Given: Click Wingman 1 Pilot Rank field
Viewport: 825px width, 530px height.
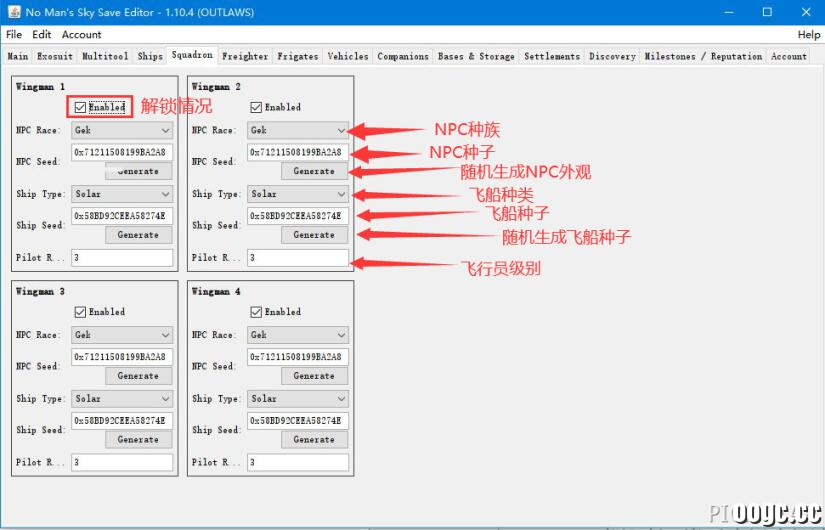Looking at the screenshot, I should [122, 258].
